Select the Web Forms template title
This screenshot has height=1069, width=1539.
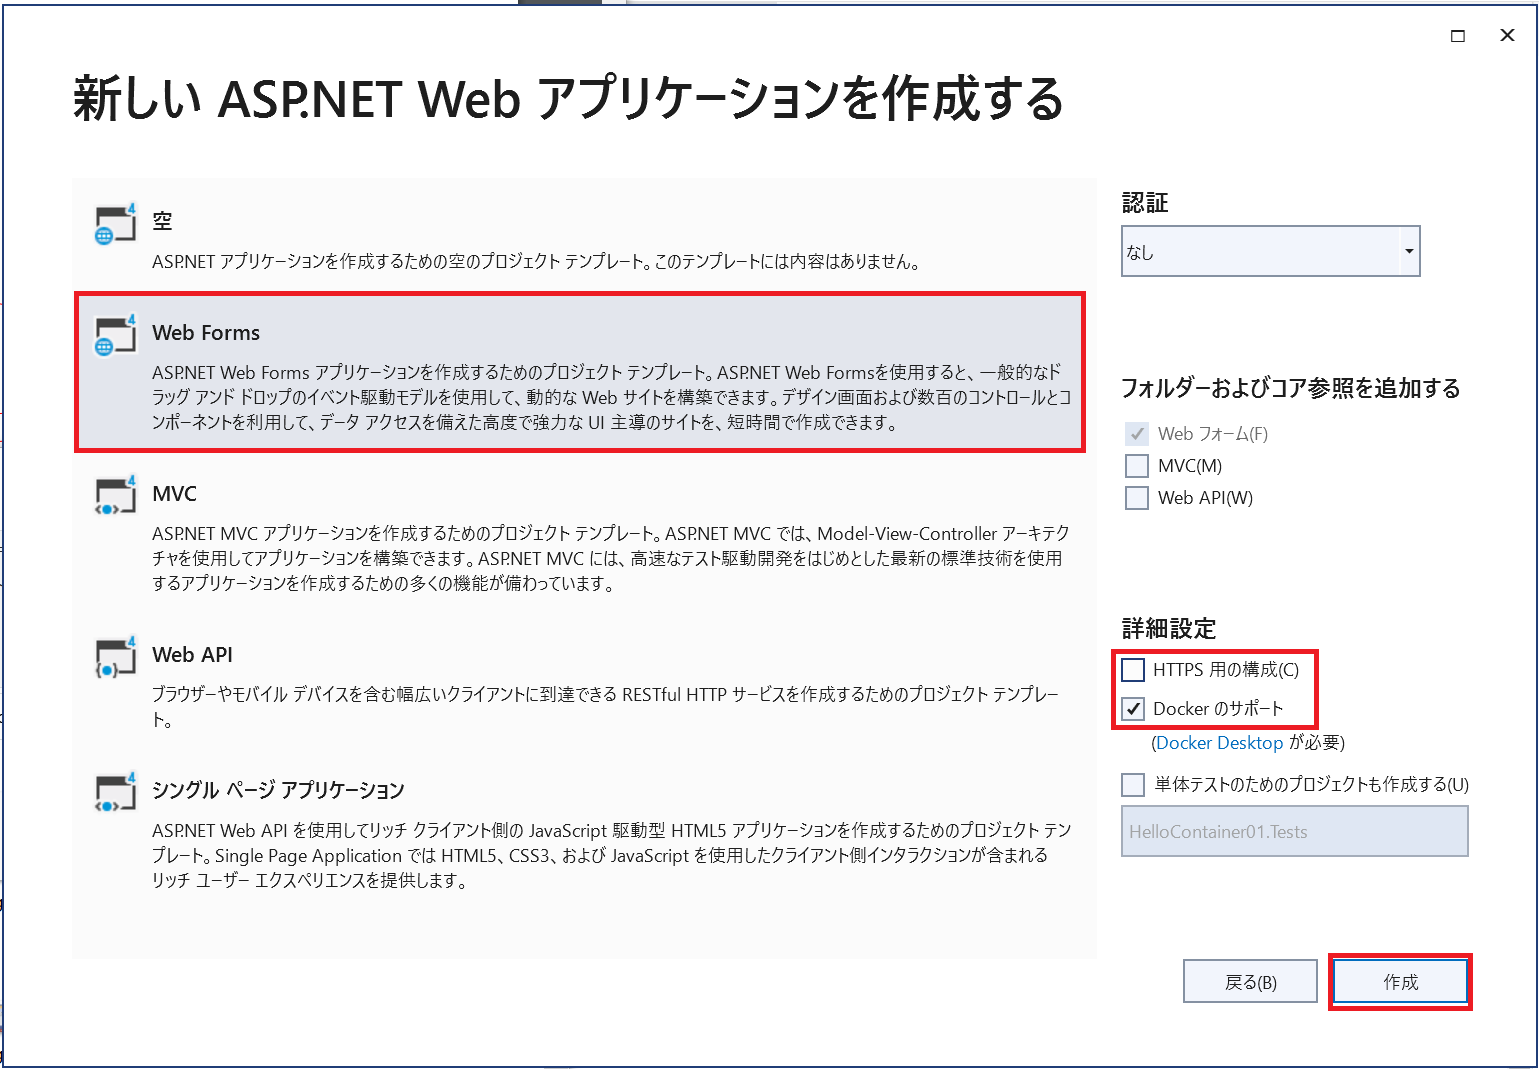point(206,333)
